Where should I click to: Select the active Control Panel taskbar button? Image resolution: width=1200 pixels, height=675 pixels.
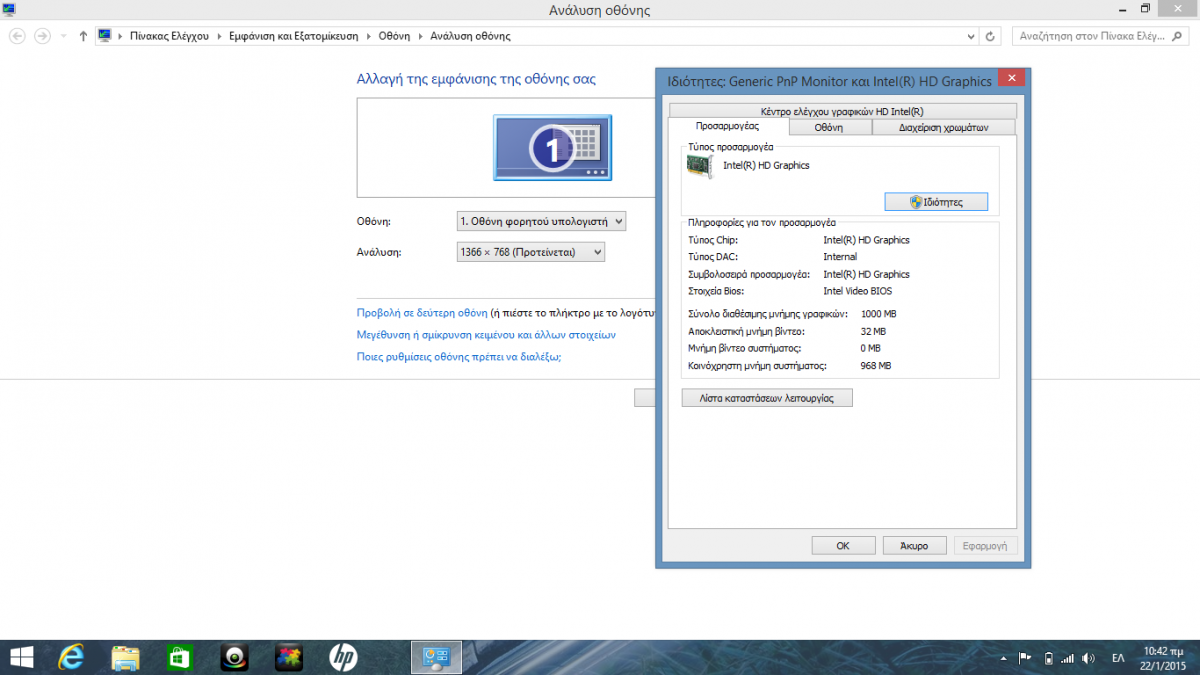pyautogui.click(x=437, y=657)
